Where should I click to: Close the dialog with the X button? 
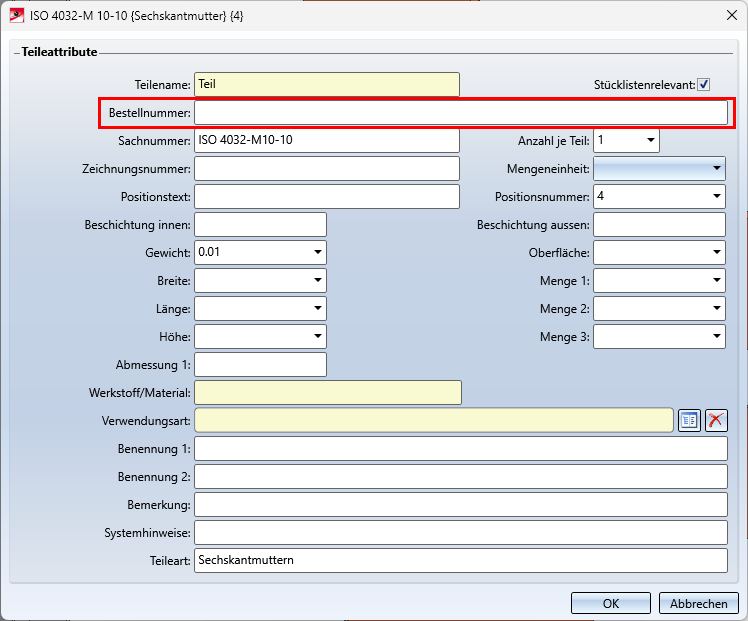[724, 16]
